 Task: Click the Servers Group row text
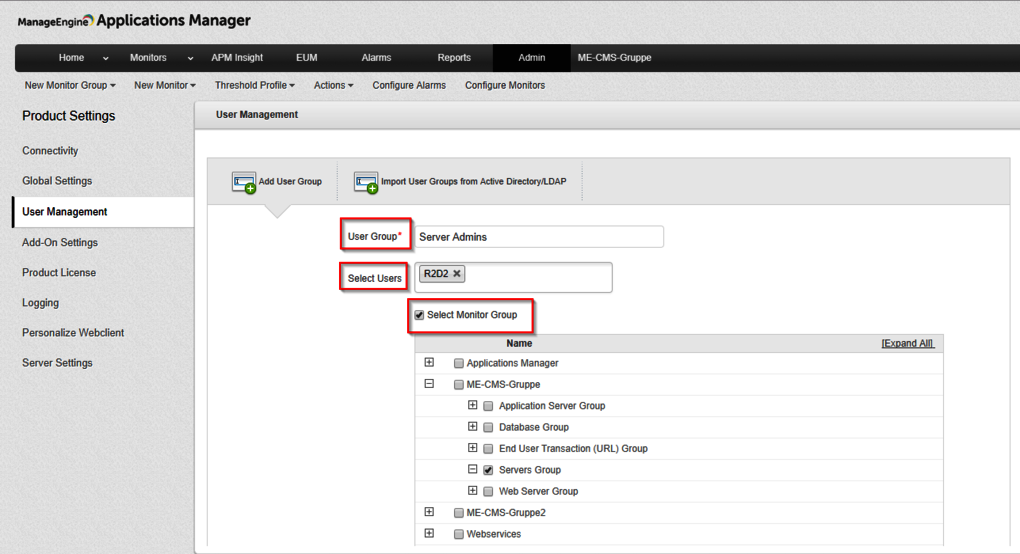(x=530, y=470)
